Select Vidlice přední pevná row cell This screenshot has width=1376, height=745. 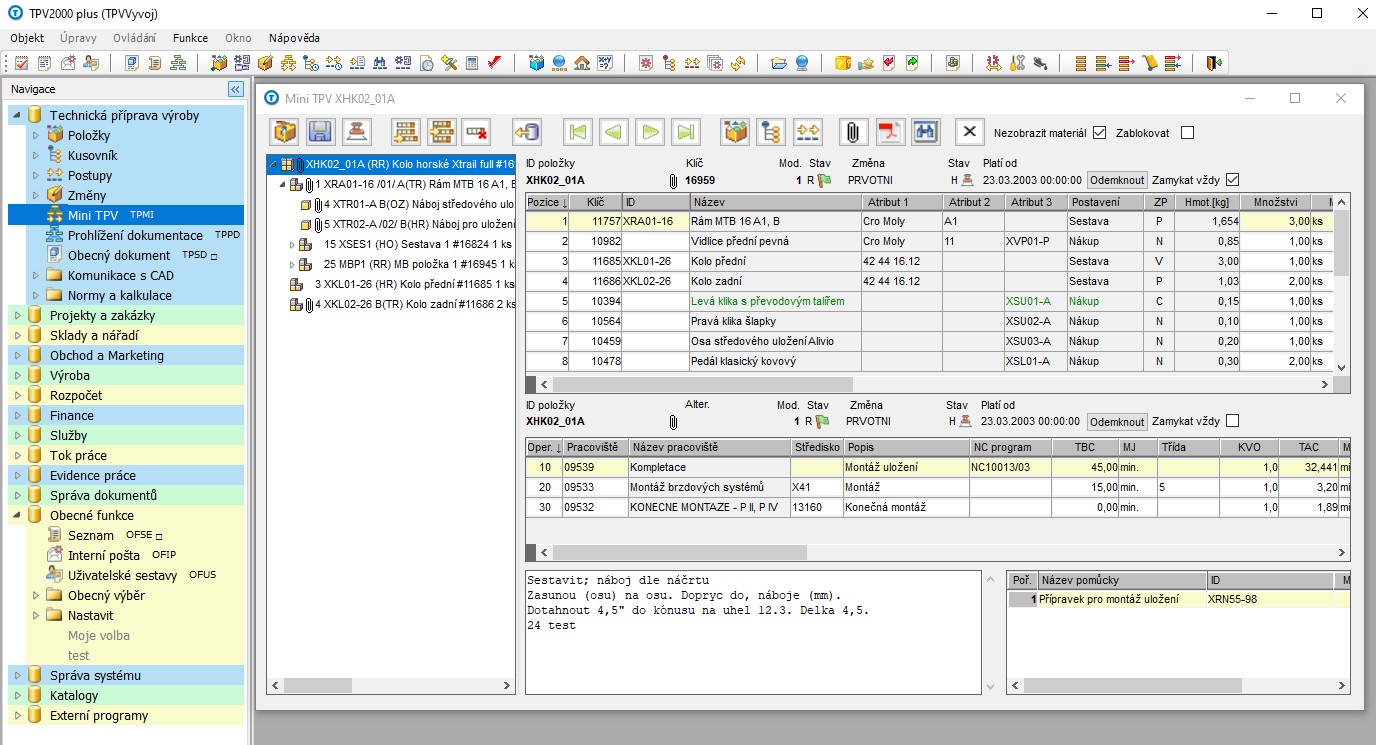click(x=775, y=241)
